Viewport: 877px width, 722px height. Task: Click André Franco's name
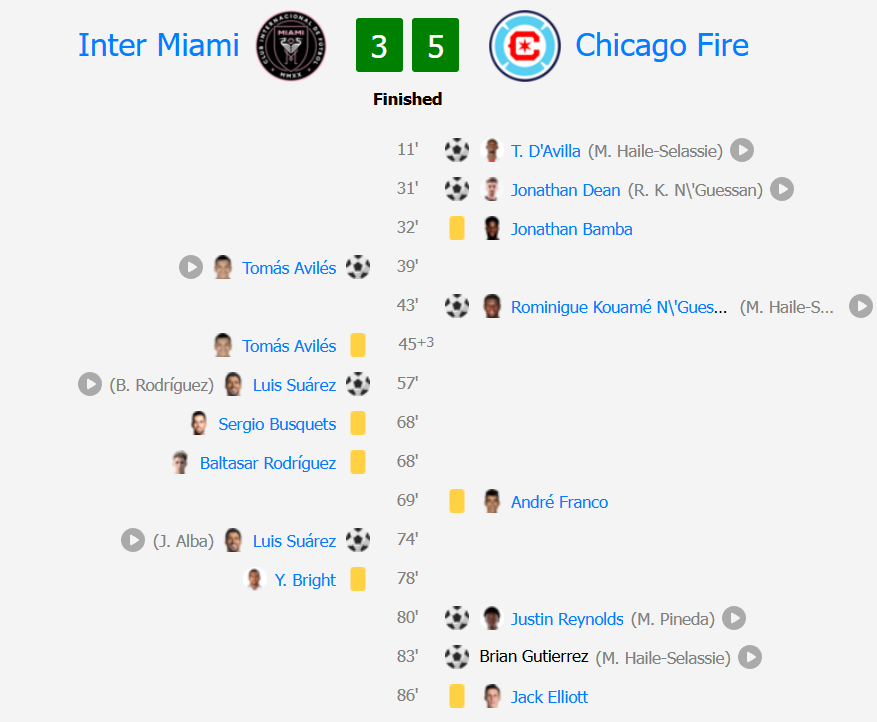559,502
